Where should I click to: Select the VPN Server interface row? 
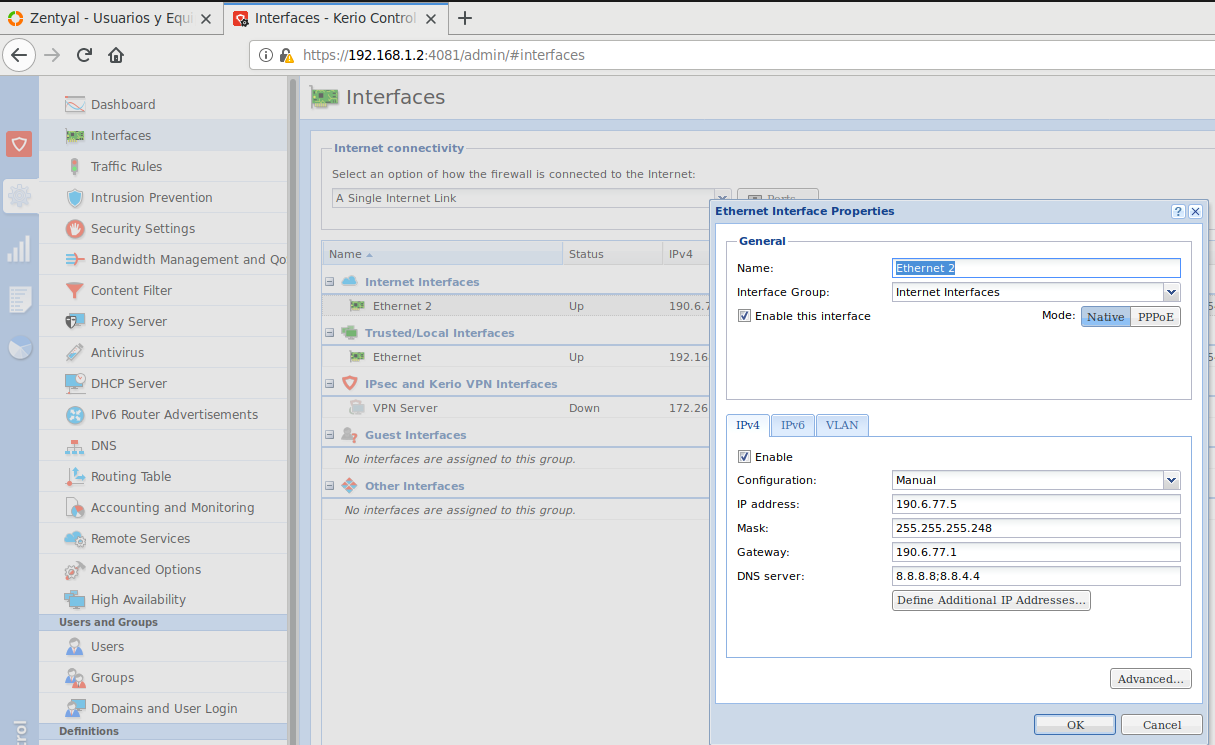516,408
